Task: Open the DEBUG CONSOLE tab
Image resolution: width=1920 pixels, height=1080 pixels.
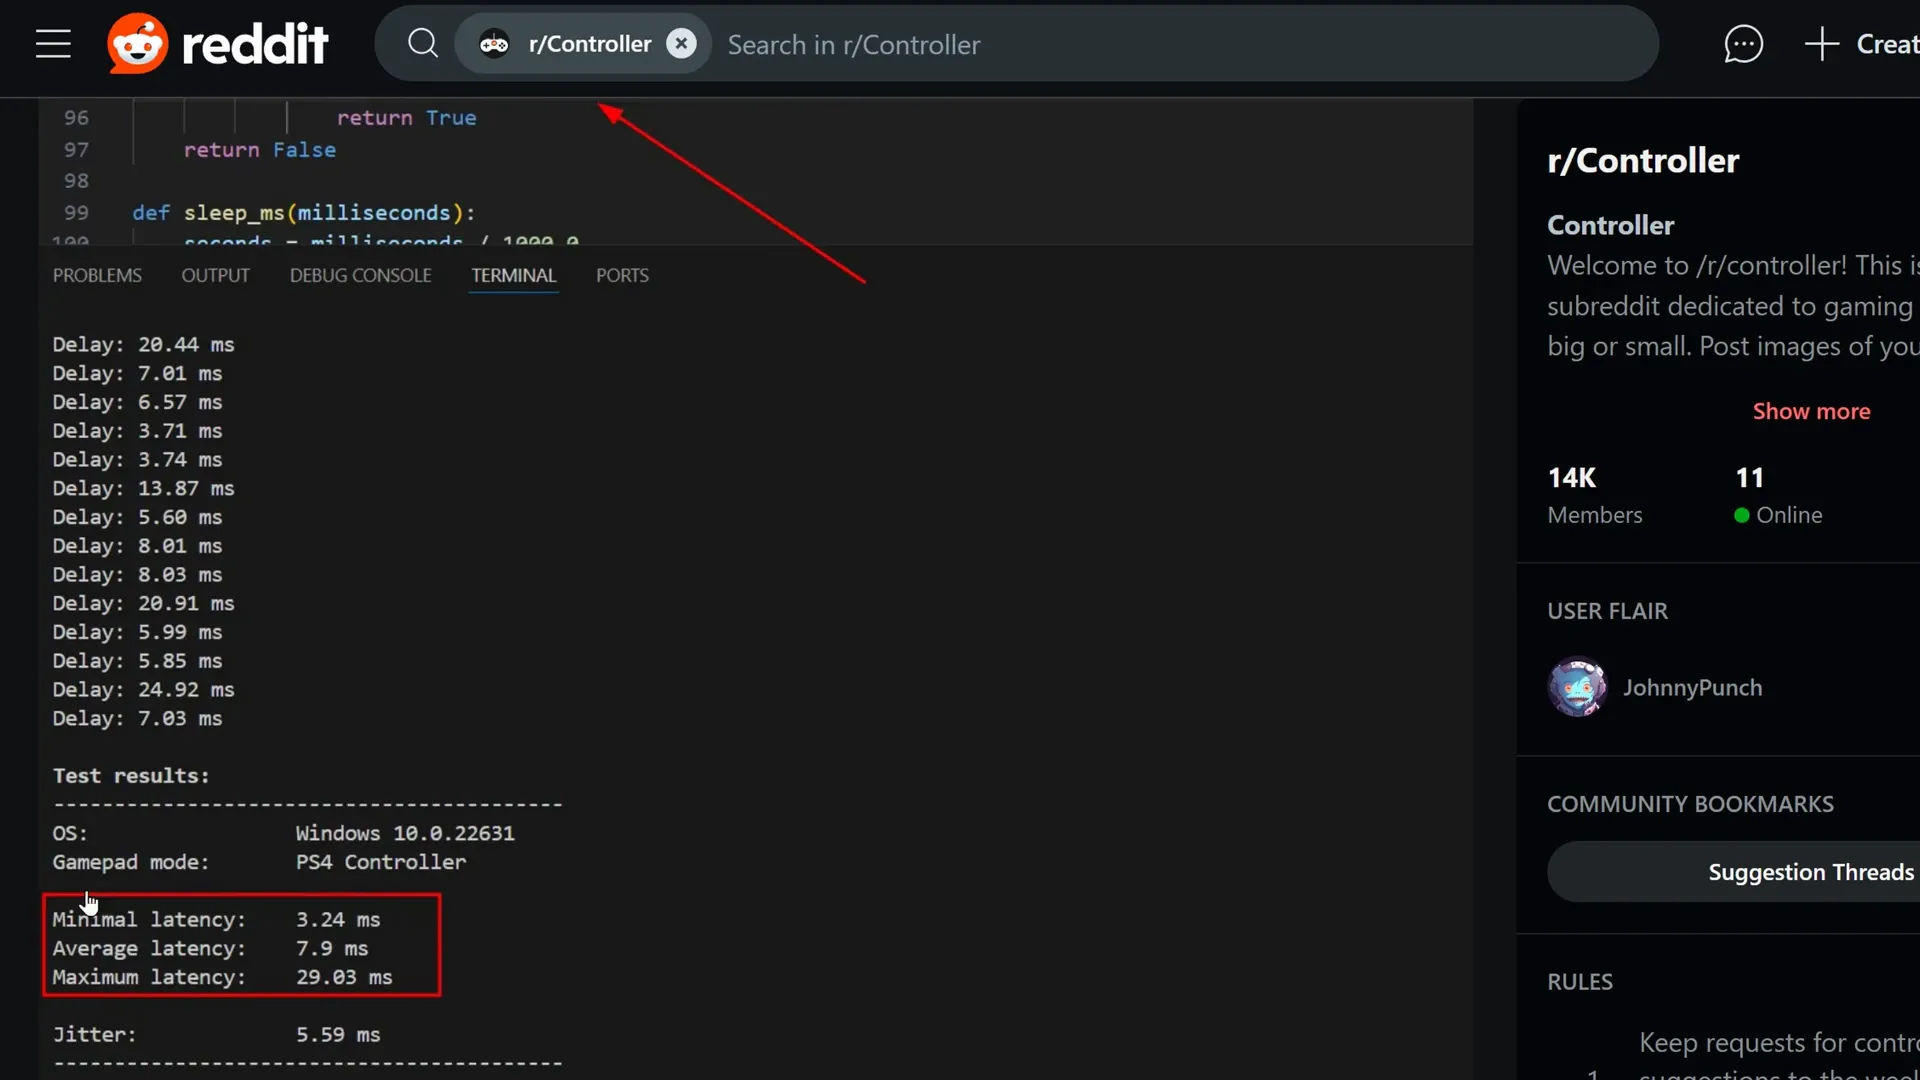Action: [x=360, y=276]
